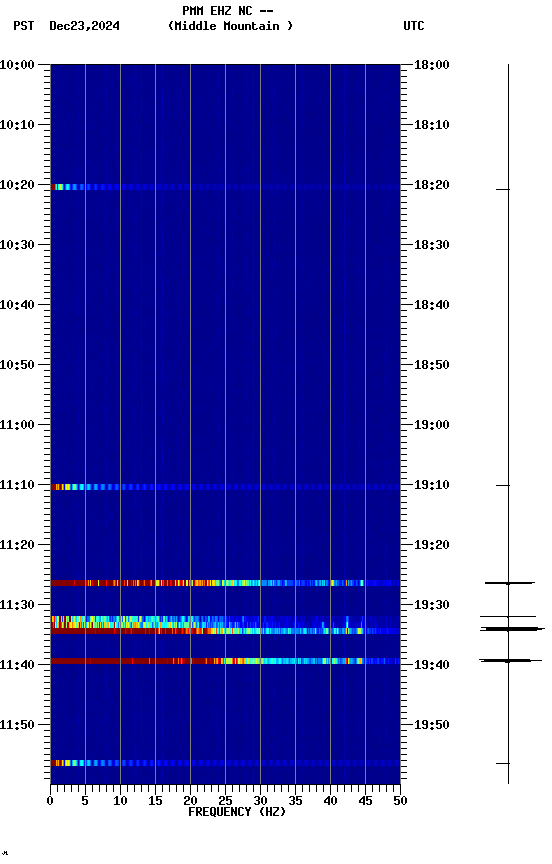Screen dimensions: 552x864
Task: Click the 18:10 UTC time label
Action: (x=432, y=125)
